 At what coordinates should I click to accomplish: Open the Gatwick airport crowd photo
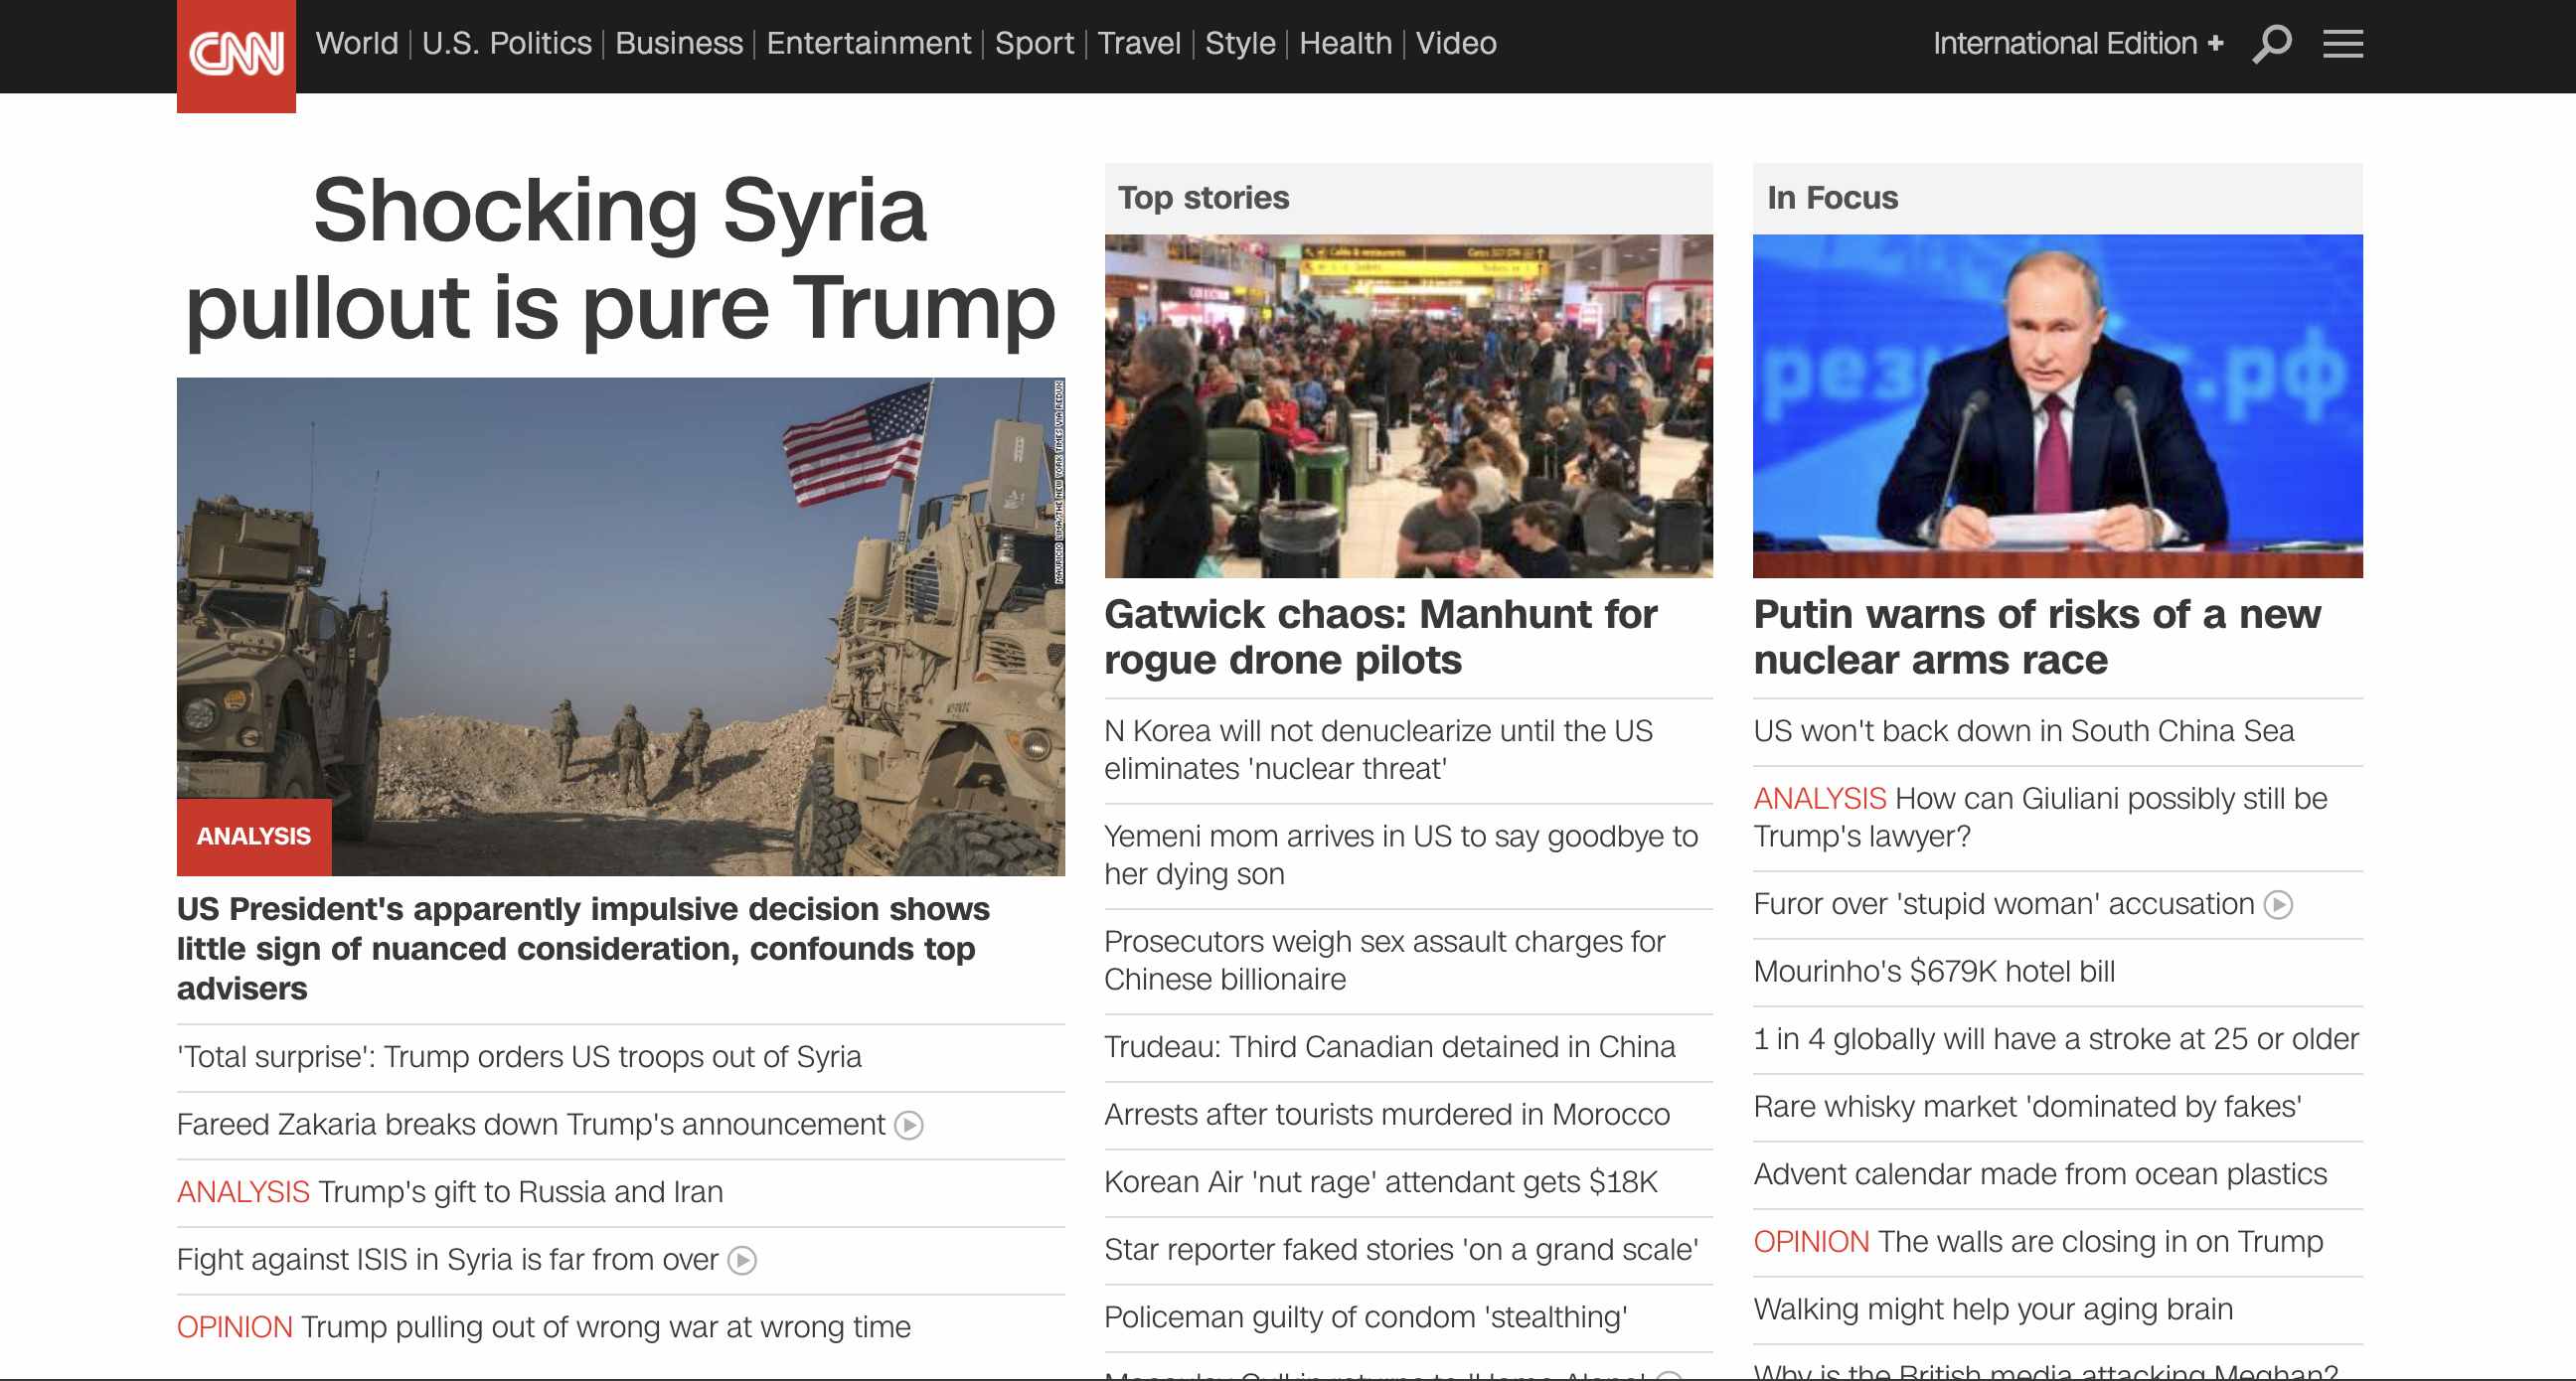point(1408,406)
